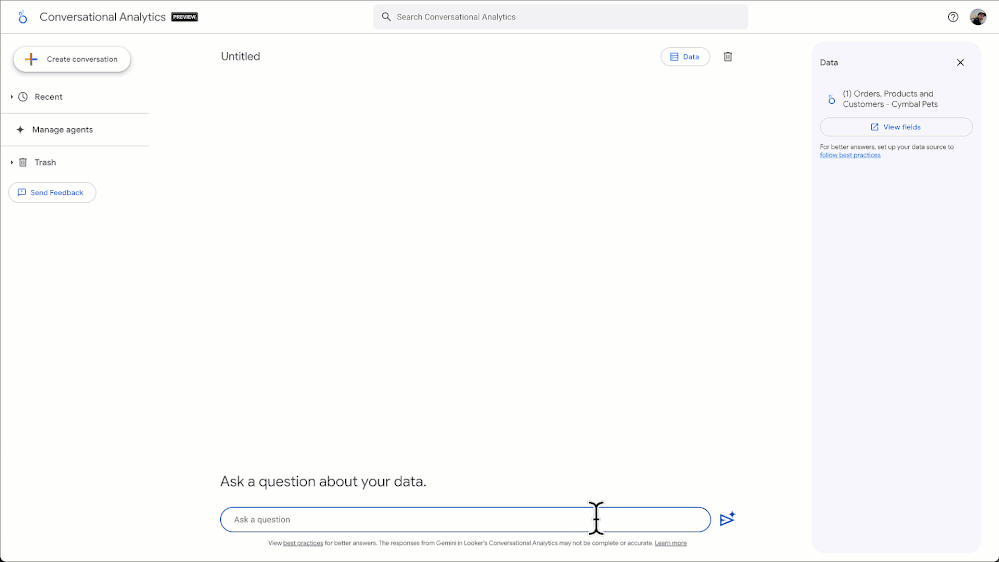Screen dimensions: 999x562
Task: Delete conversation with trash icon
Action: coord(728,57)
